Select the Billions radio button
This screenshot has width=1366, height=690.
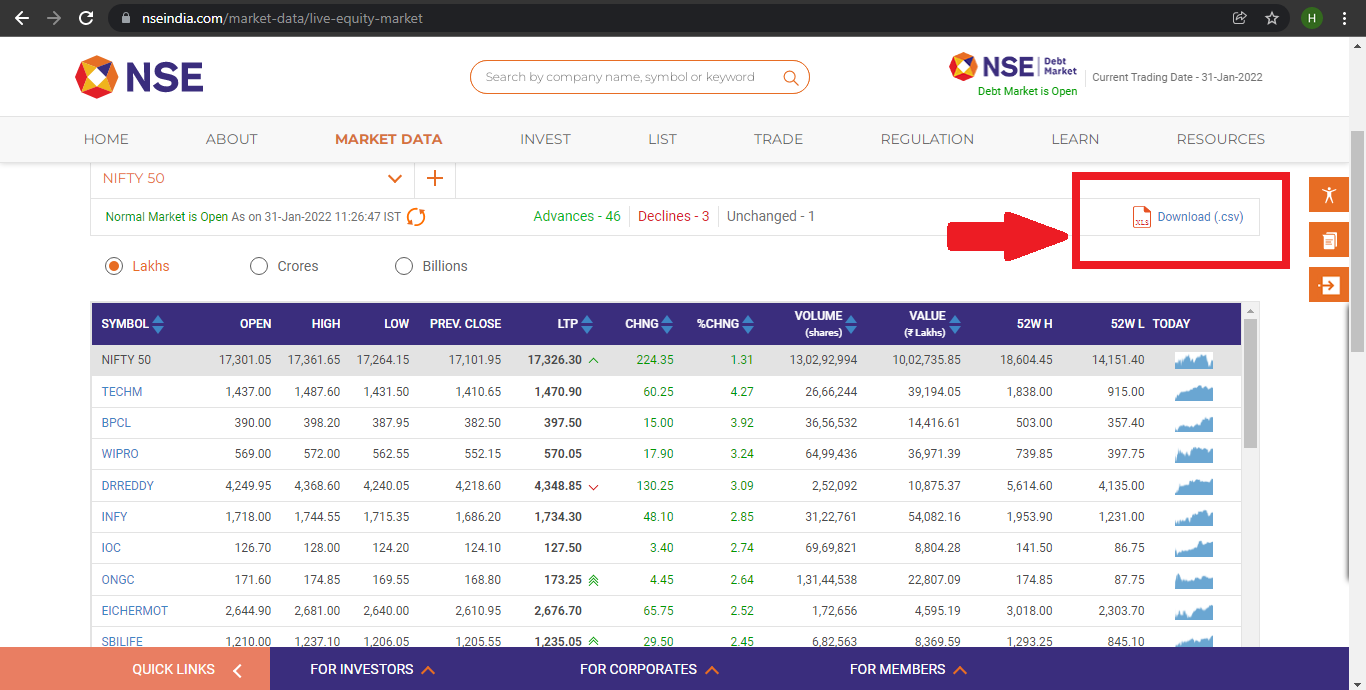coord(404,266)
